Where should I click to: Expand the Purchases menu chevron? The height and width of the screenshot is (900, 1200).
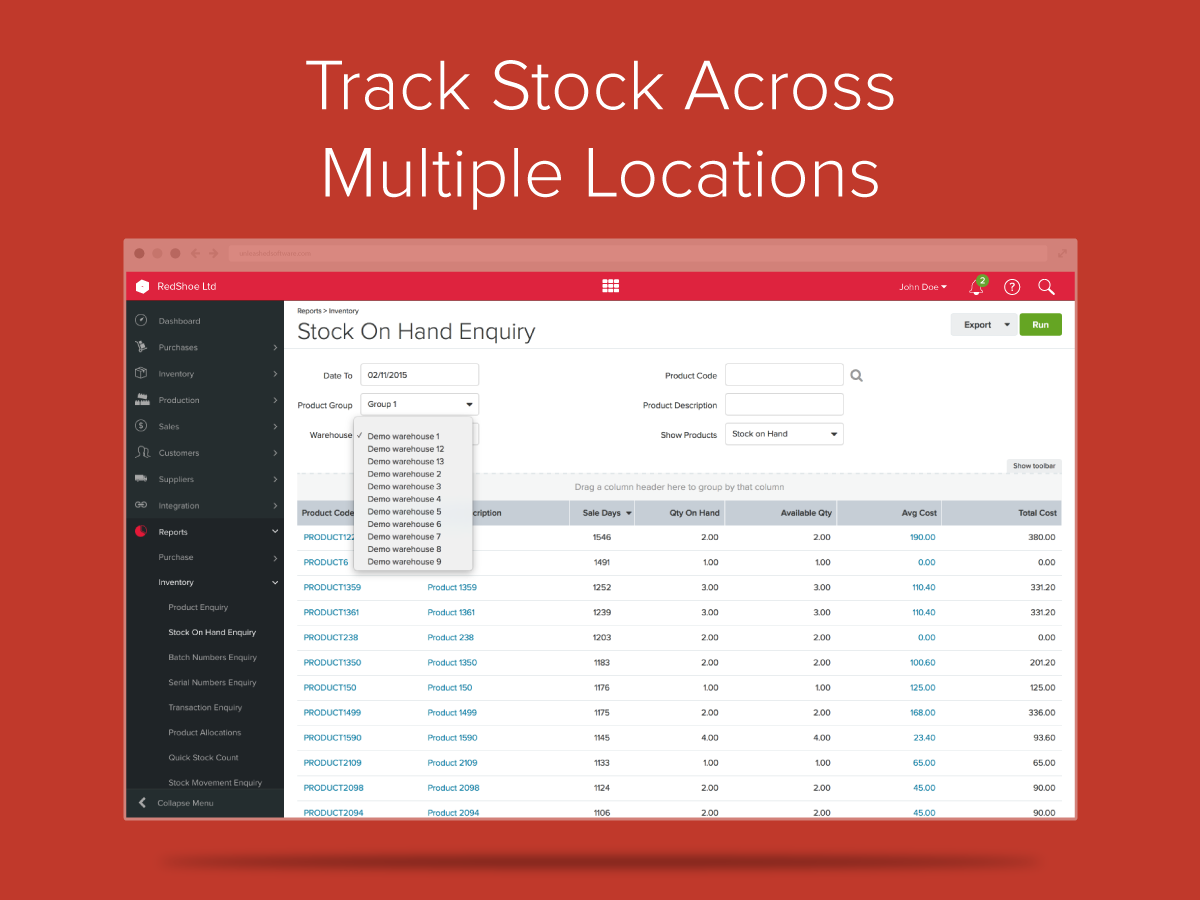tap(275, 348)
